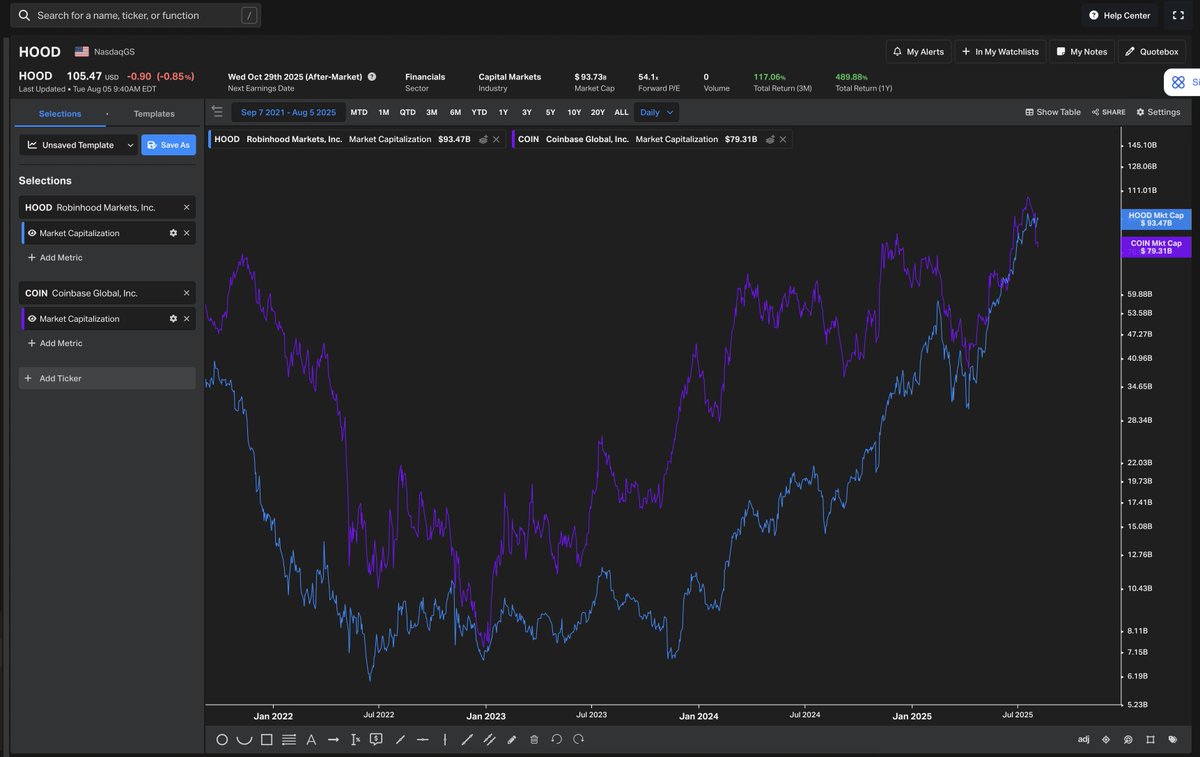
Task: Select the Fibonacci retracement lines tool
Action: click(289, 740)
